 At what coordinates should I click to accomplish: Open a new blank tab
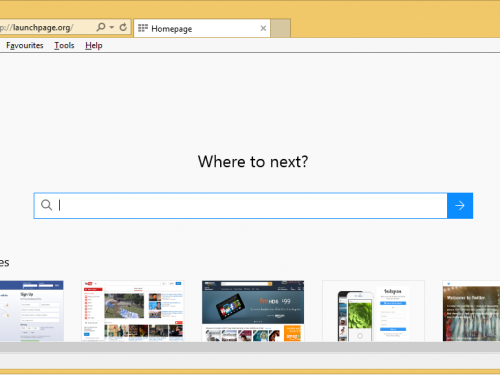click(280, 28)
